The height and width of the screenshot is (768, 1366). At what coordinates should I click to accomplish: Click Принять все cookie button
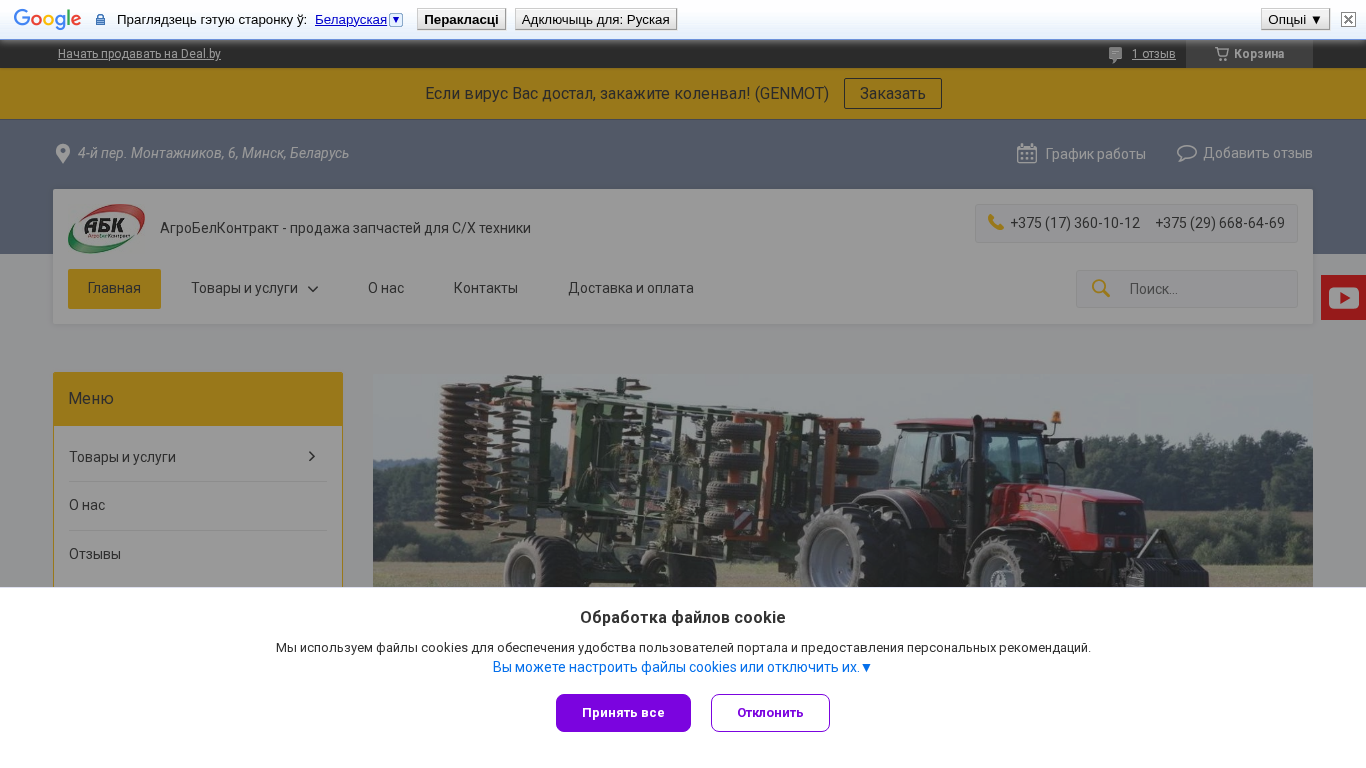[623, 713]
